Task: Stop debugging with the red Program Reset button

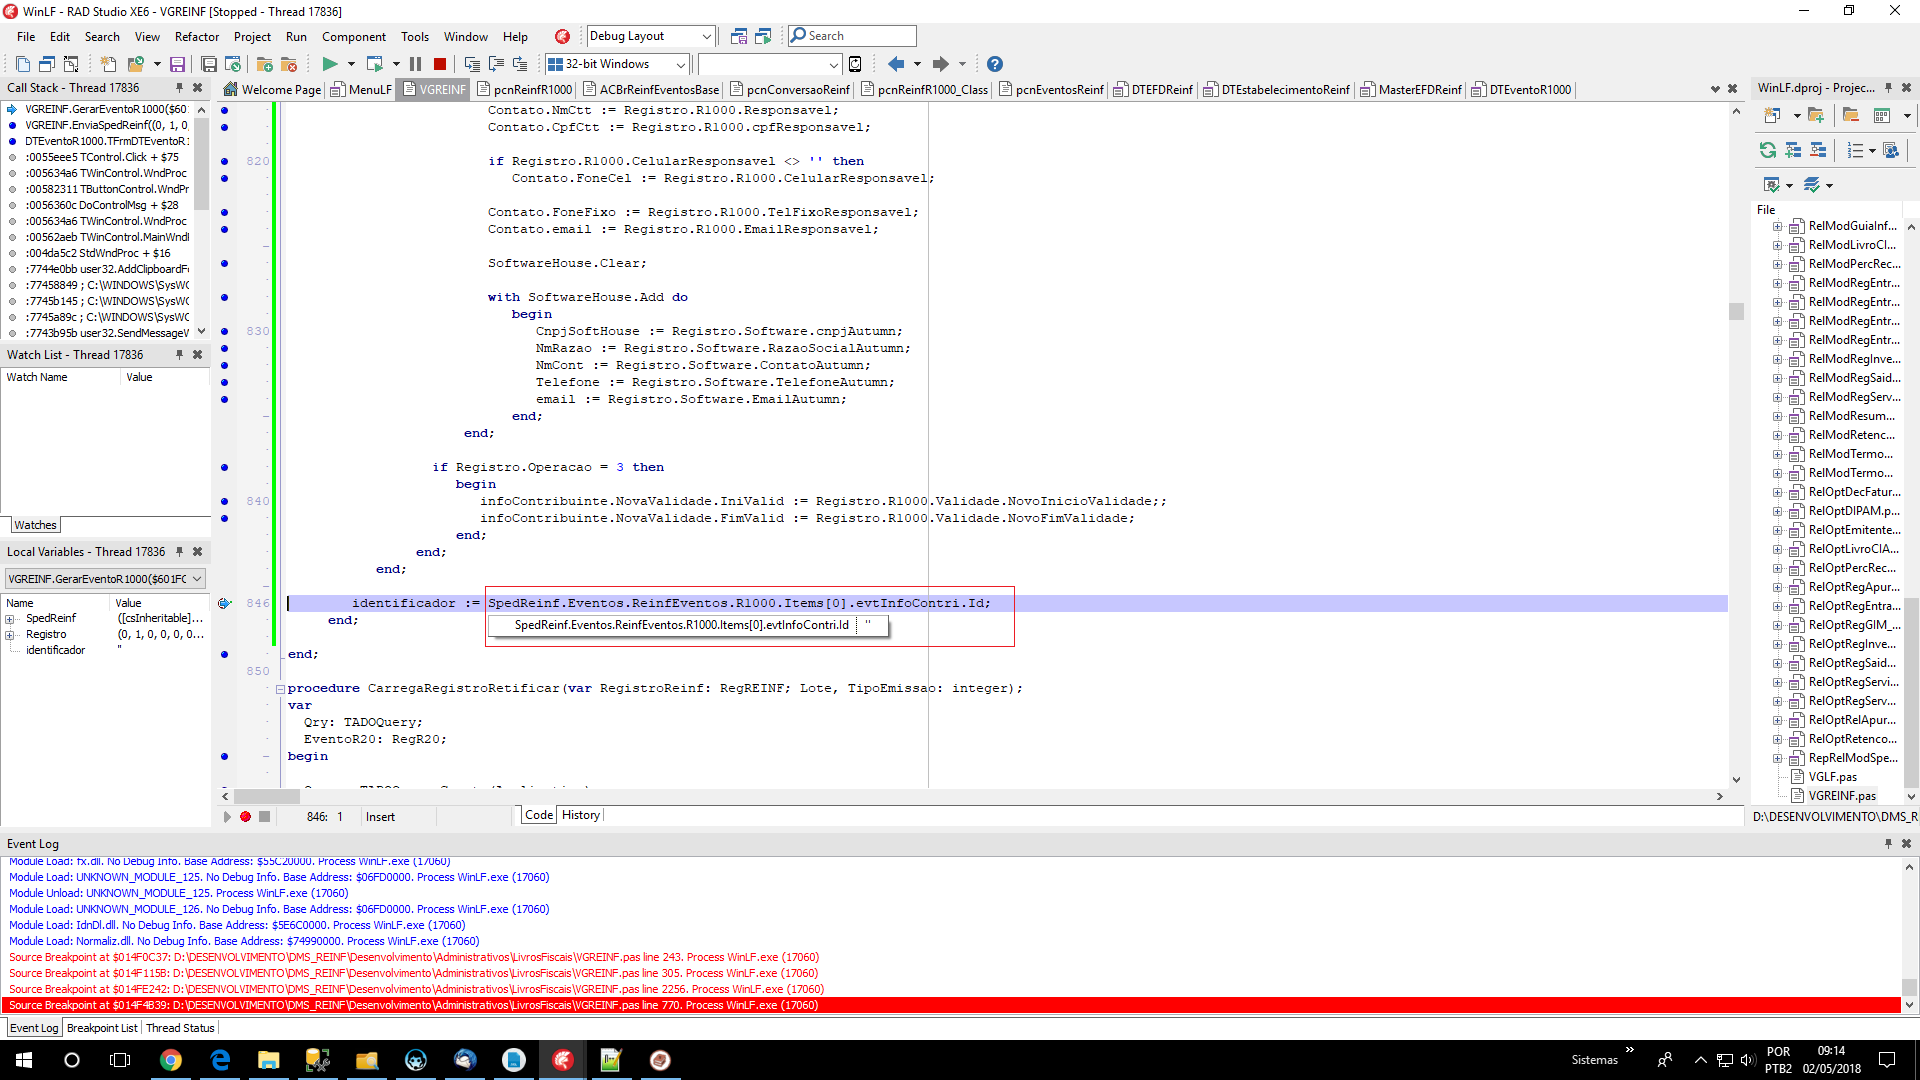Action: (439, 64)
